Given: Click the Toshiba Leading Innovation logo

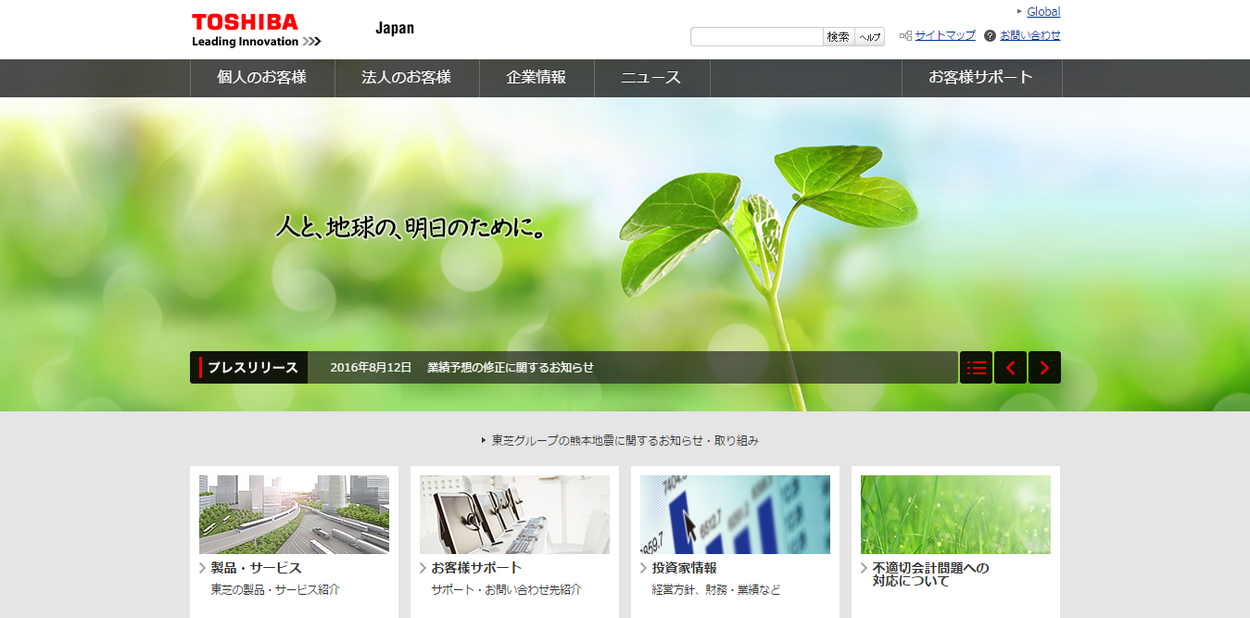Looking at the screenshot, I should point(256,30).
